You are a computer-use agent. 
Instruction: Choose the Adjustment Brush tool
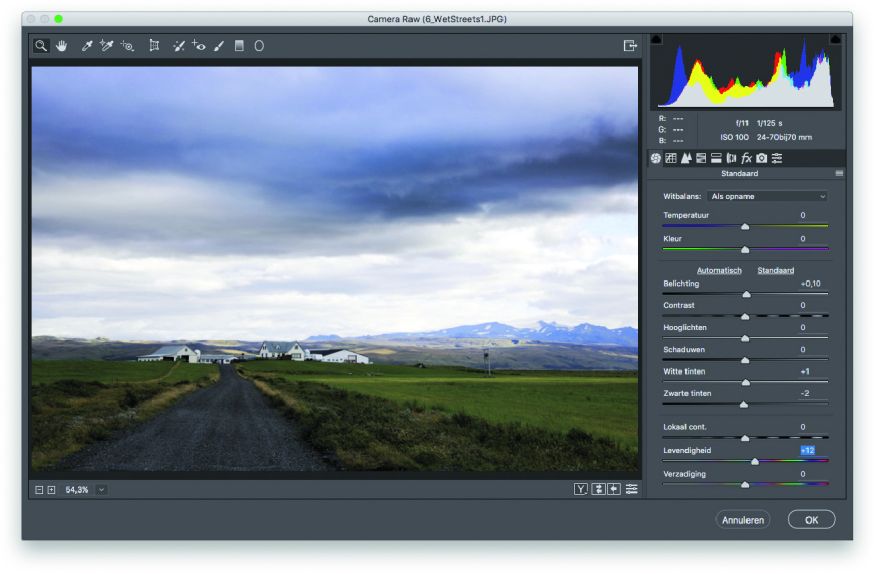219,46
